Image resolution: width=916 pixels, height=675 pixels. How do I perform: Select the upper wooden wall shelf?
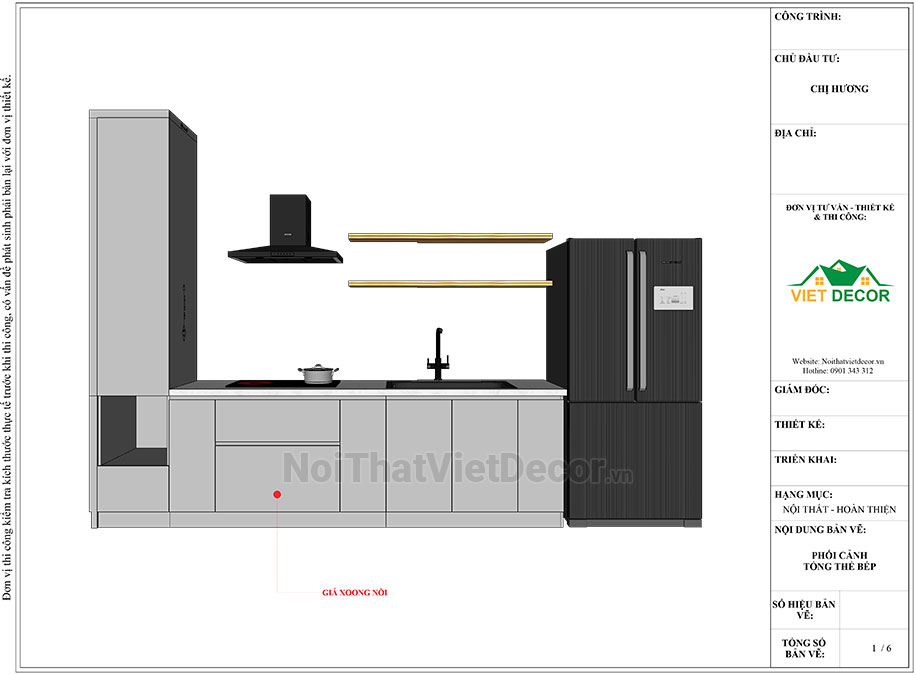450,237
